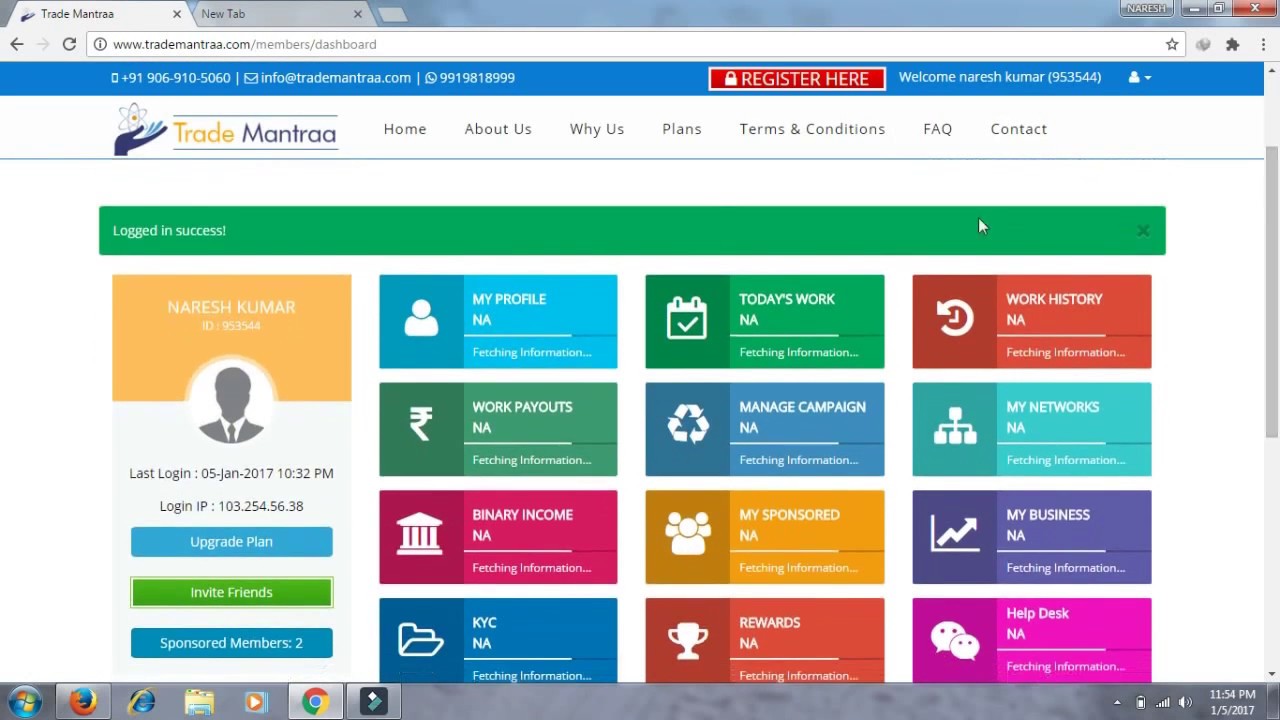This screenshot has width=1280, height=720.
Task: Dismiss the Logged in success alert
Action: tap(1143, 231)
